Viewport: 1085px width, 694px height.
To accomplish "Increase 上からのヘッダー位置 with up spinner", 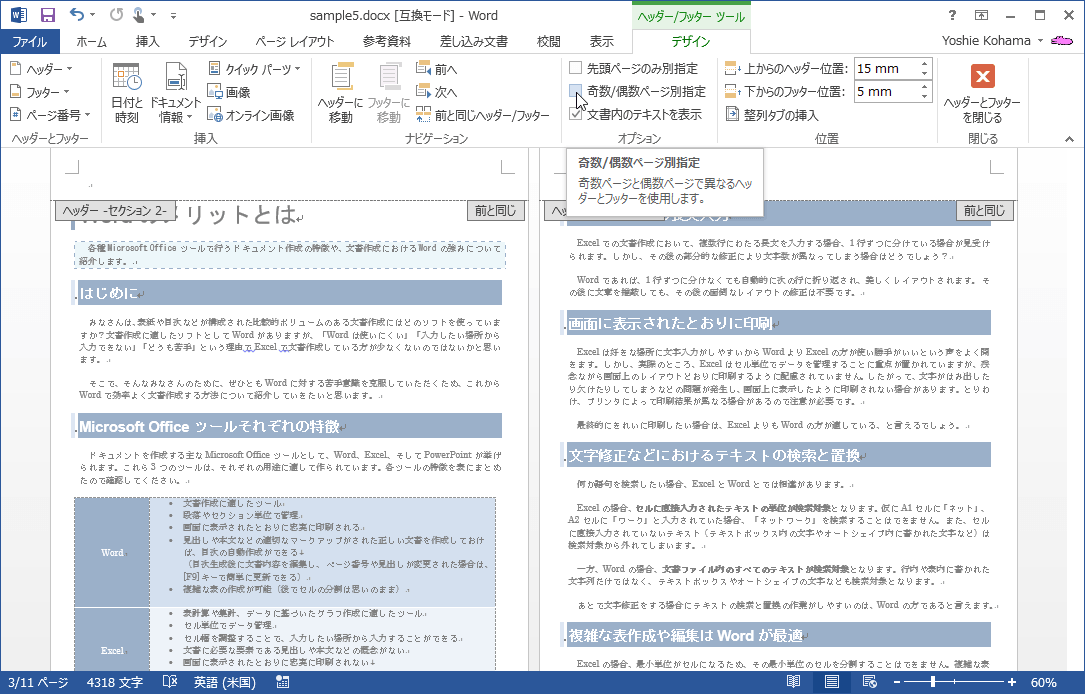I will click(x=924, y=64).
